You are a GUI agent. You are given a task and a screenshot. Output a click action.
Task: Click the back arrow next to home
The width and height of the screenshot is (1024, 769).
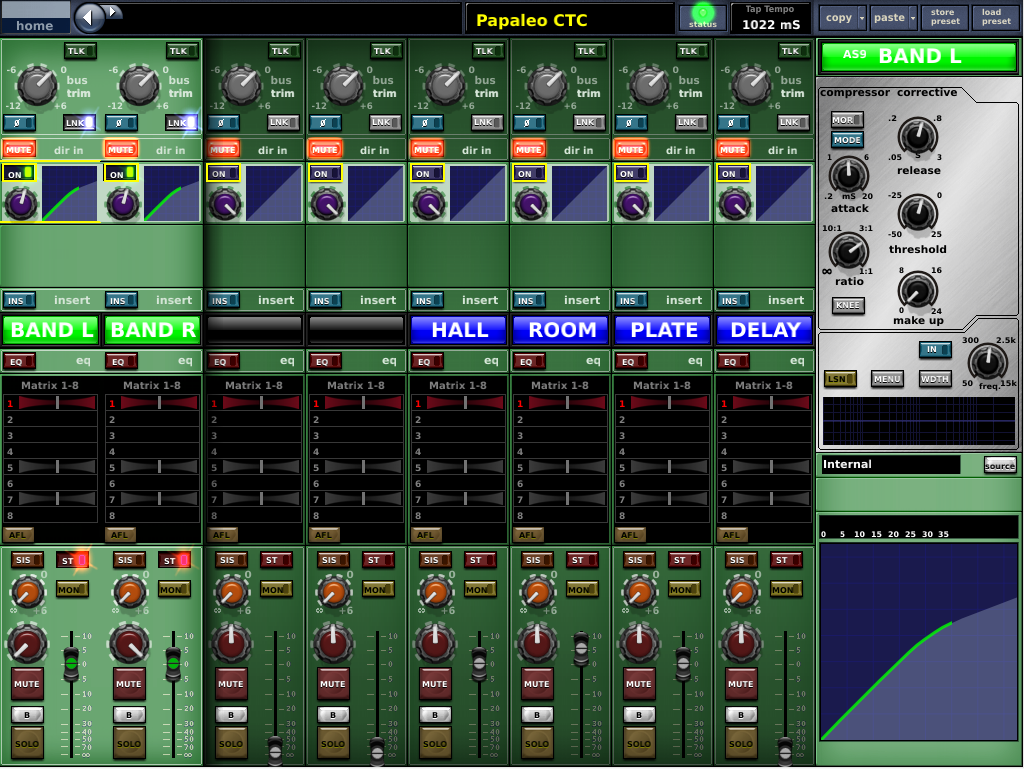[90, 17]
